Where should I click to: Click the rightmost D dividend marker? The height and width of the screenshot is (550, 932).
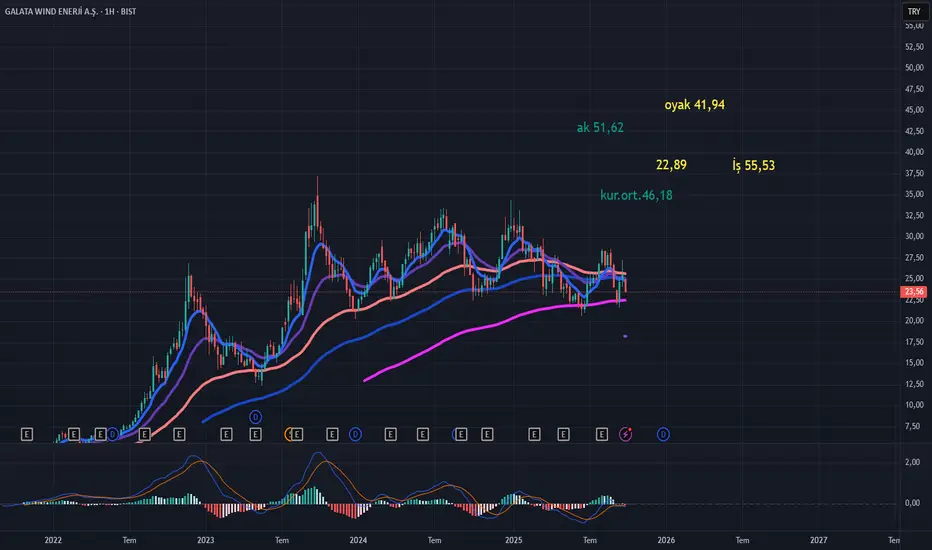663,435
